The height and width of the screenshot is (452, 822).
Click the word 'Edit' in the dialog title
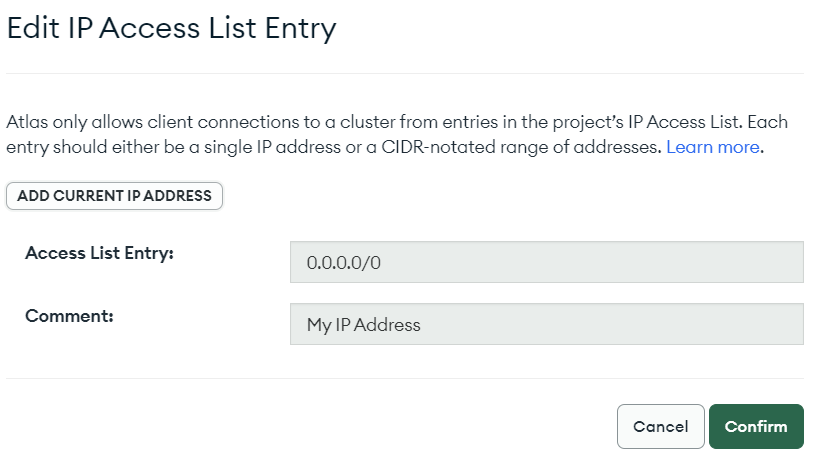pos(33,29)
